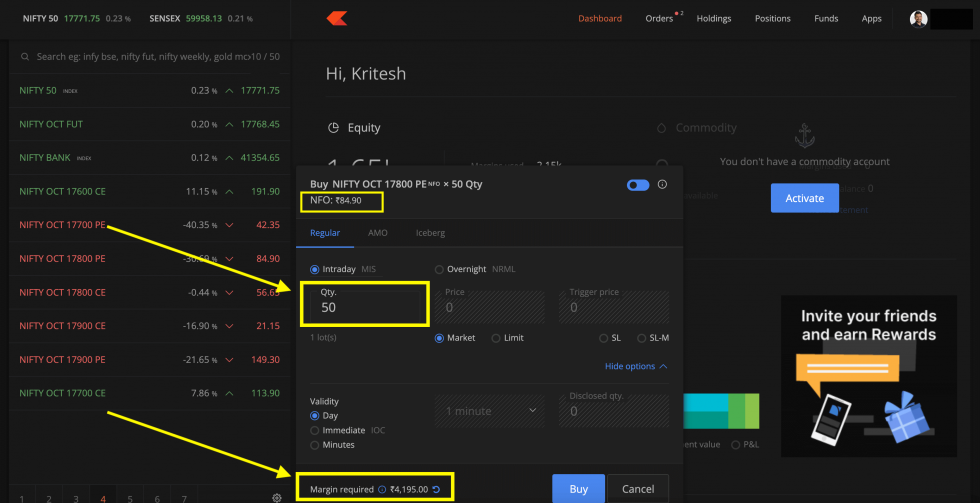This screenshot has height=503, width=980.
Task: Focus the watchlist search box
Action: [x=142, y=57]
